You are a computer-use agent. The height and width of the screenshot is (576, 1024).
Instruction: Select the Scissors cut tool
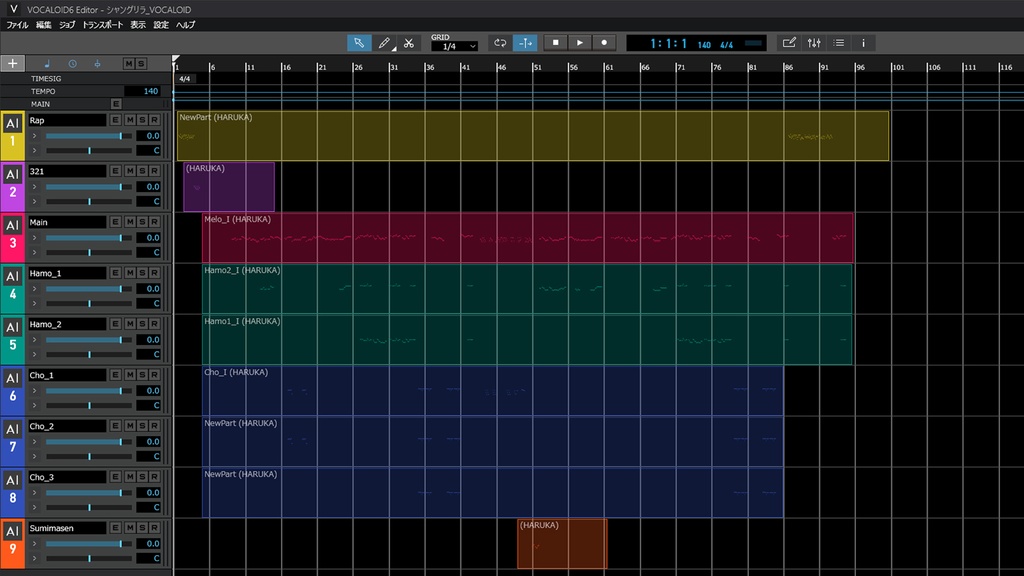410,43
